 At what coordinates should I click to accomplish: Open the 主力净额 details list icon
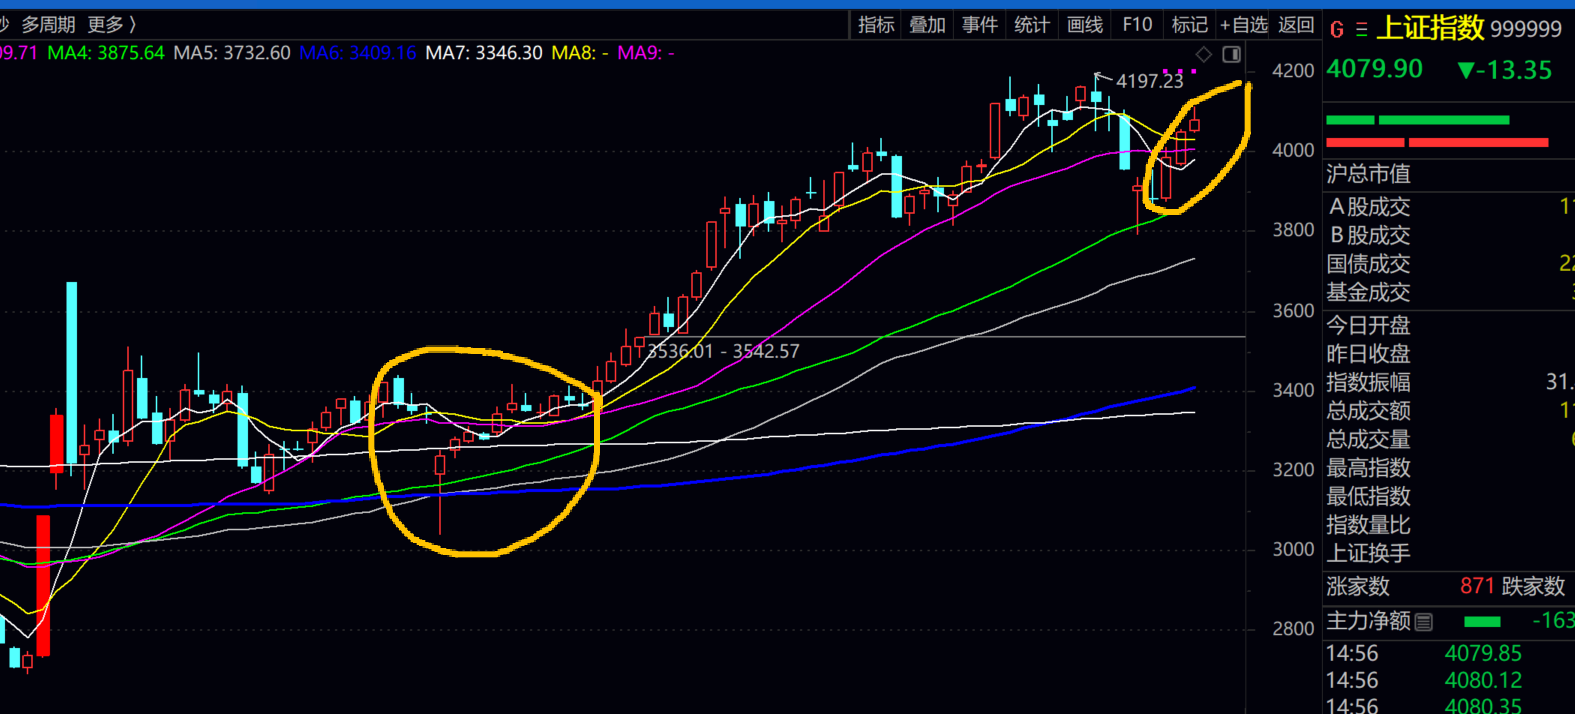click(x=1424, y=622)
